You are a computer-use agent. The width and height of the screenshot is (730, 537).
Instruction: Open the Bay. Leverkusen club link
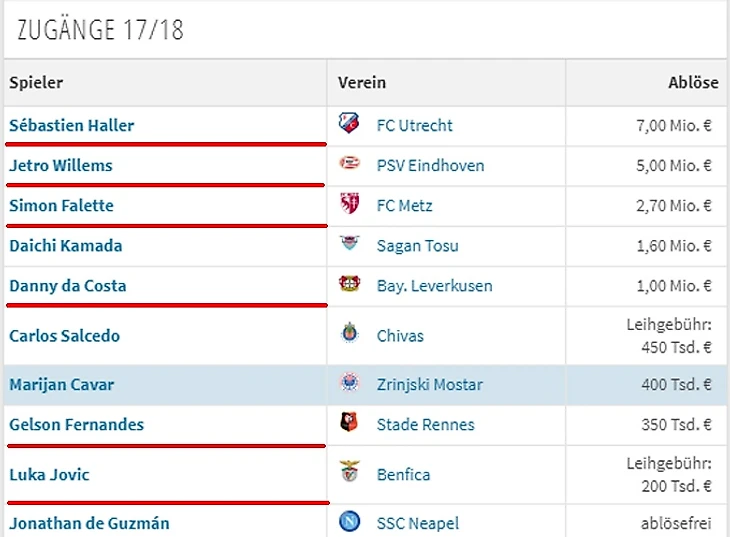click(434, 285)
